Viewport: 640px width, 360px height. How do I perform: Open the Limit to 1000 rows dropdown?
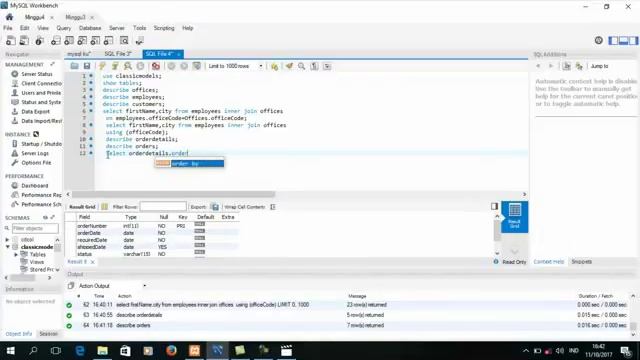click(235, 66)
